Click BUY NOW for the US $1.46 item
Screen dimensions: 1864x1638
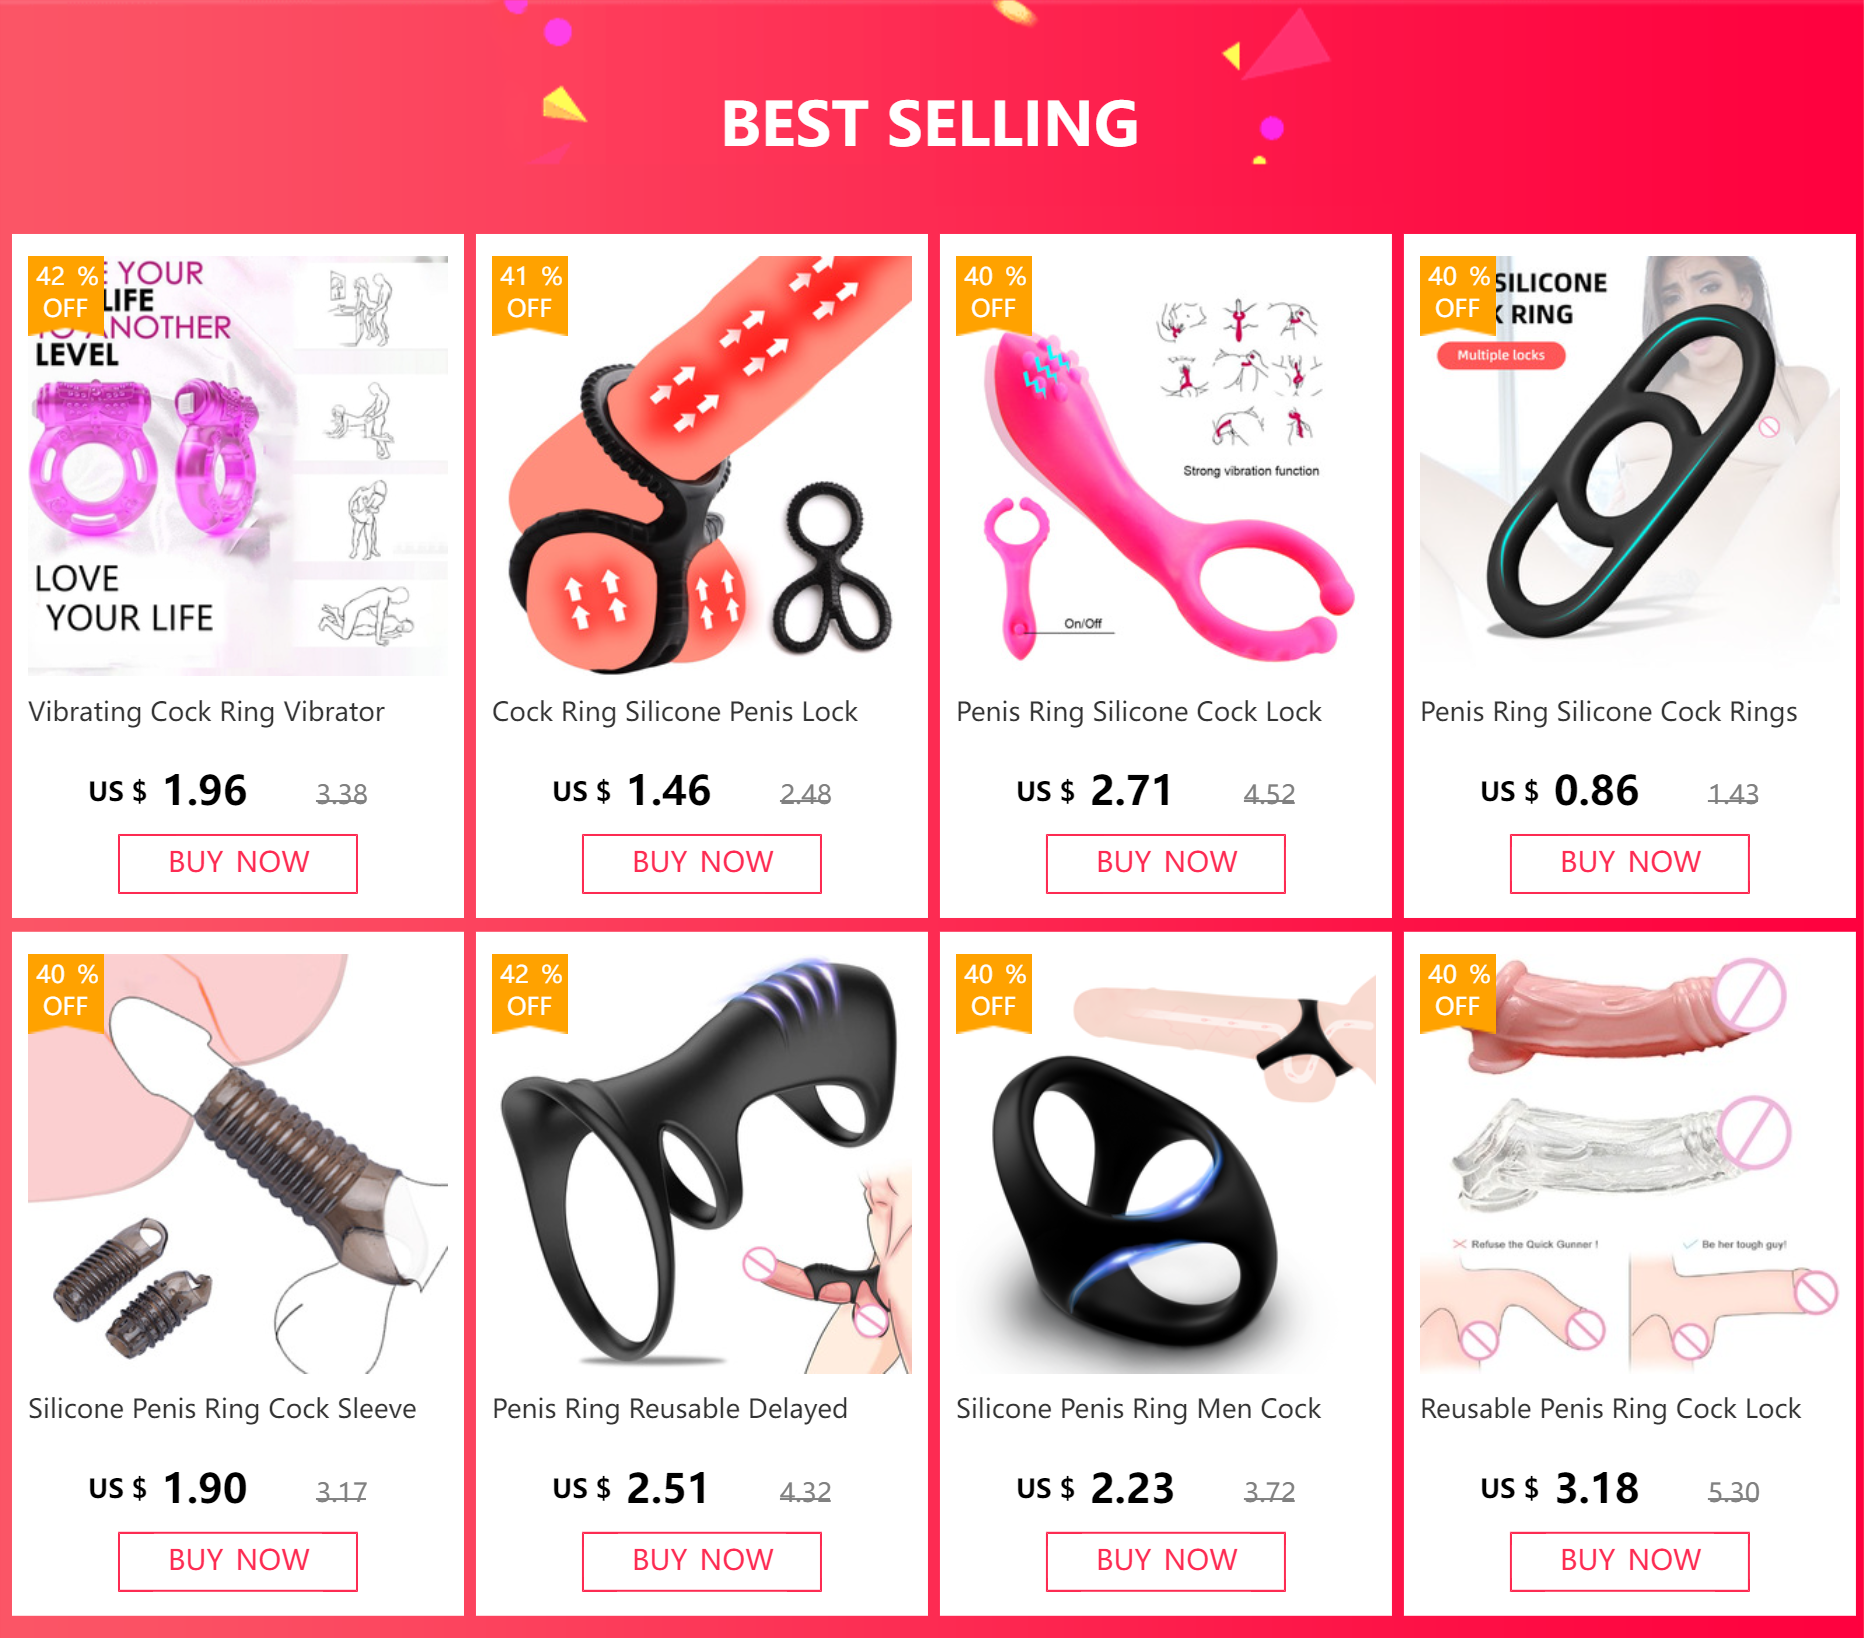click(702, 864)
